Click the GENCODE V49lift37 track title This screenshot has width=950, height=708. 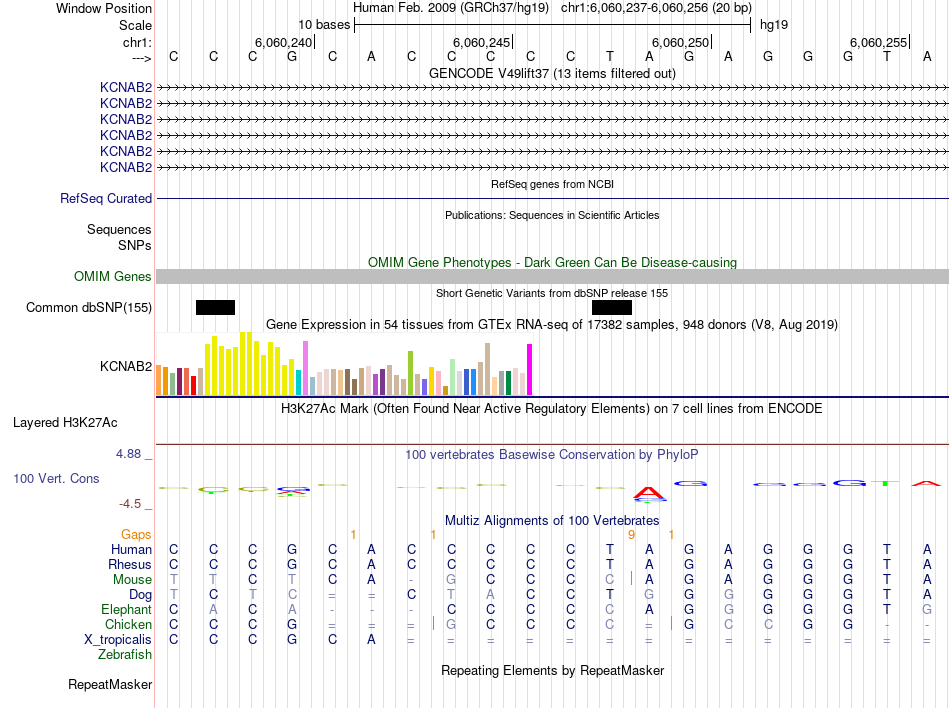click(x=552, y=73)
